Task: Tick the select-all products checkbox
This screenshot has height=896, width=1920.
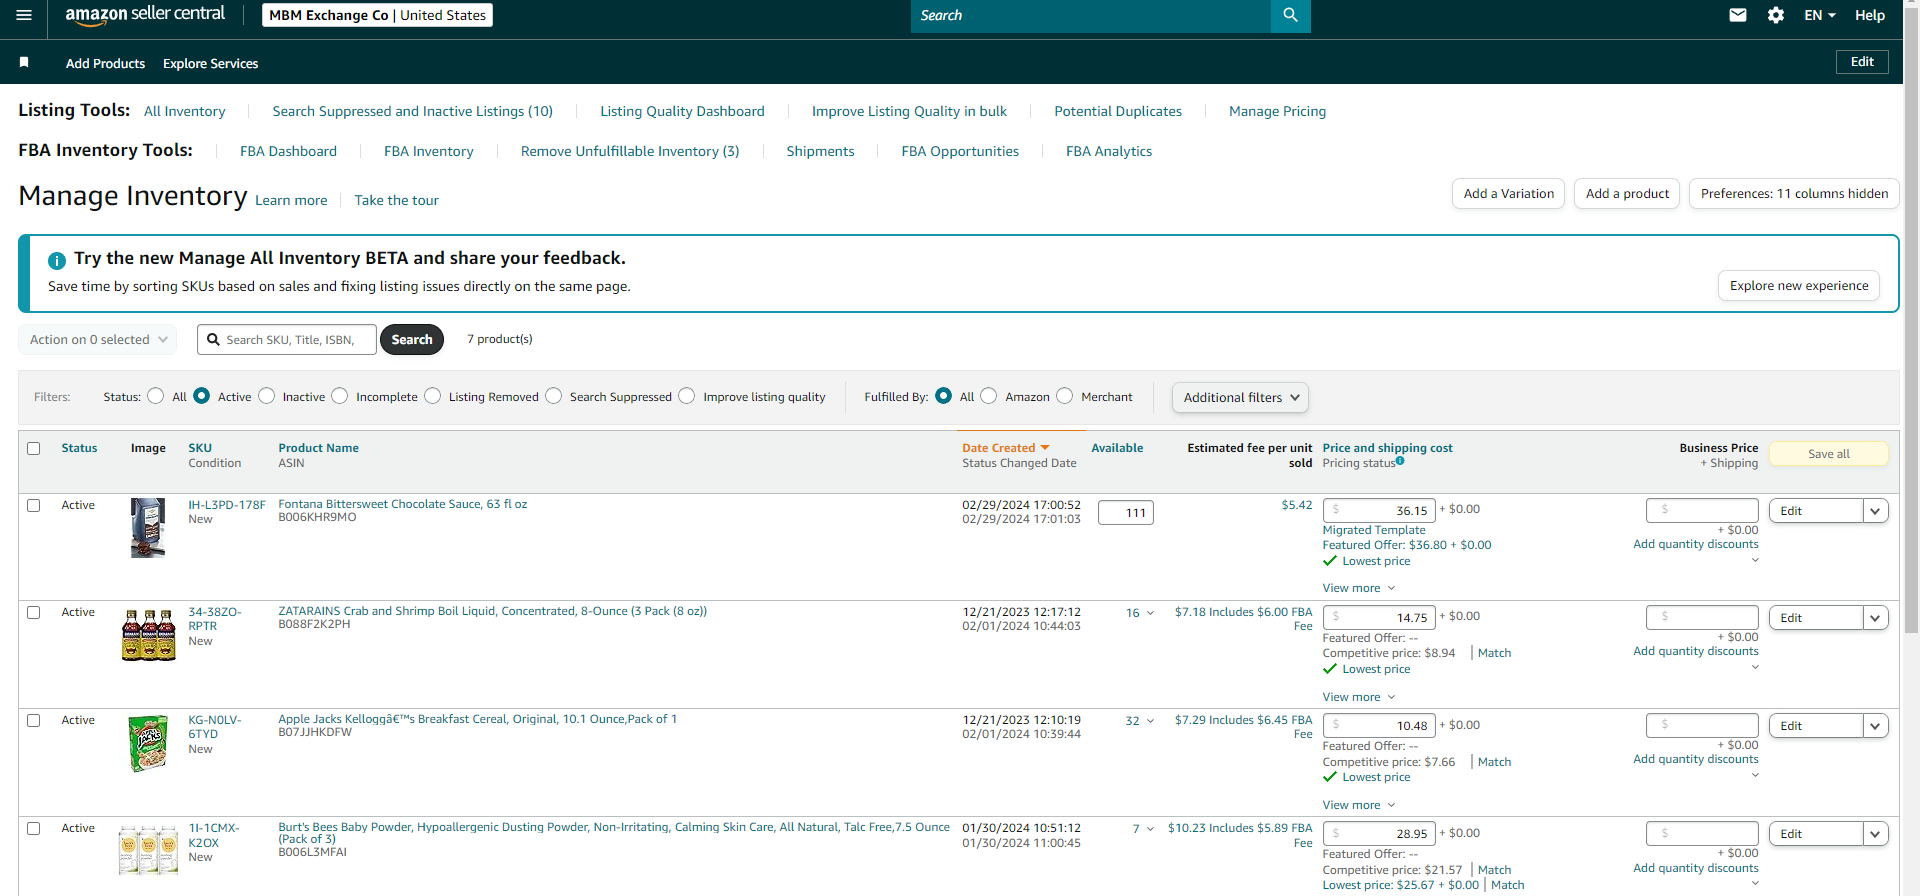Action: point(34,448)
